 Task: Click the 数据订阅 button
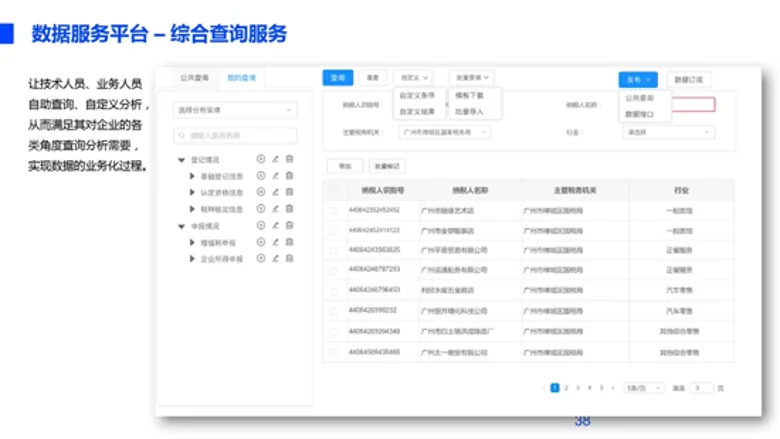688,80
